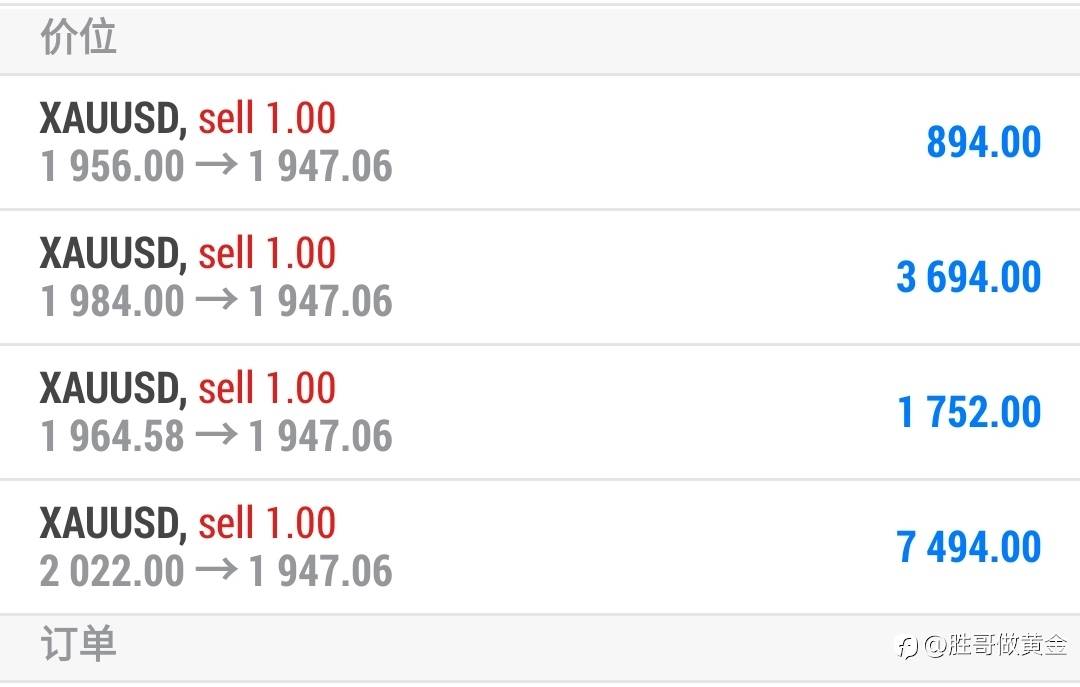Image resolution: width=1080 pixels, height=687 pixels.
Task: Click the 7 494.00 profit value
Action: (968, 548)
